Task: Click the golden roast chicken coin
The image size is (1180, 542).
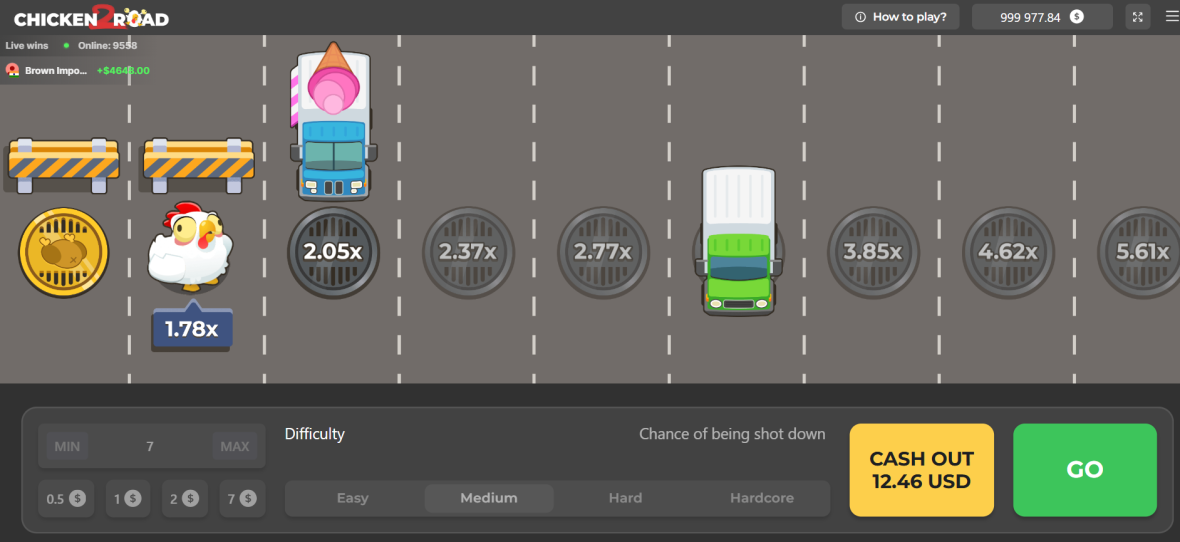Action: click(x=63, y=252)
